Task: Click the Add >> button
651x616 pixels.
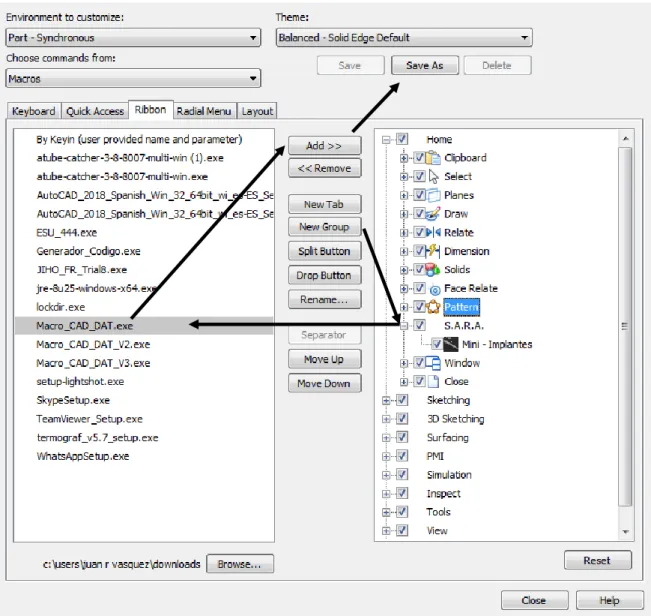Action: pyautogui.click(x=324, y=146)
